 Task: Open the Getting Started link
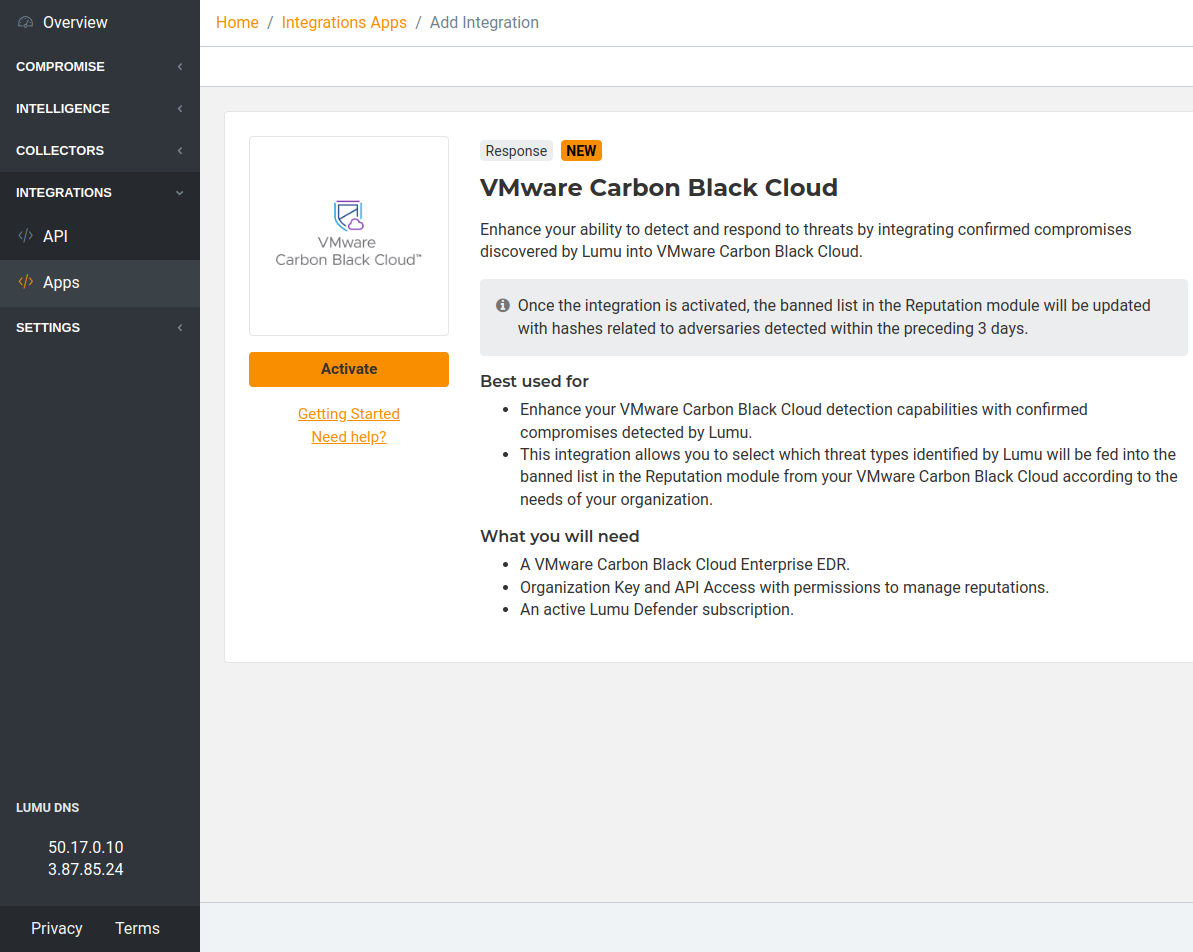[x=348, y=414]
